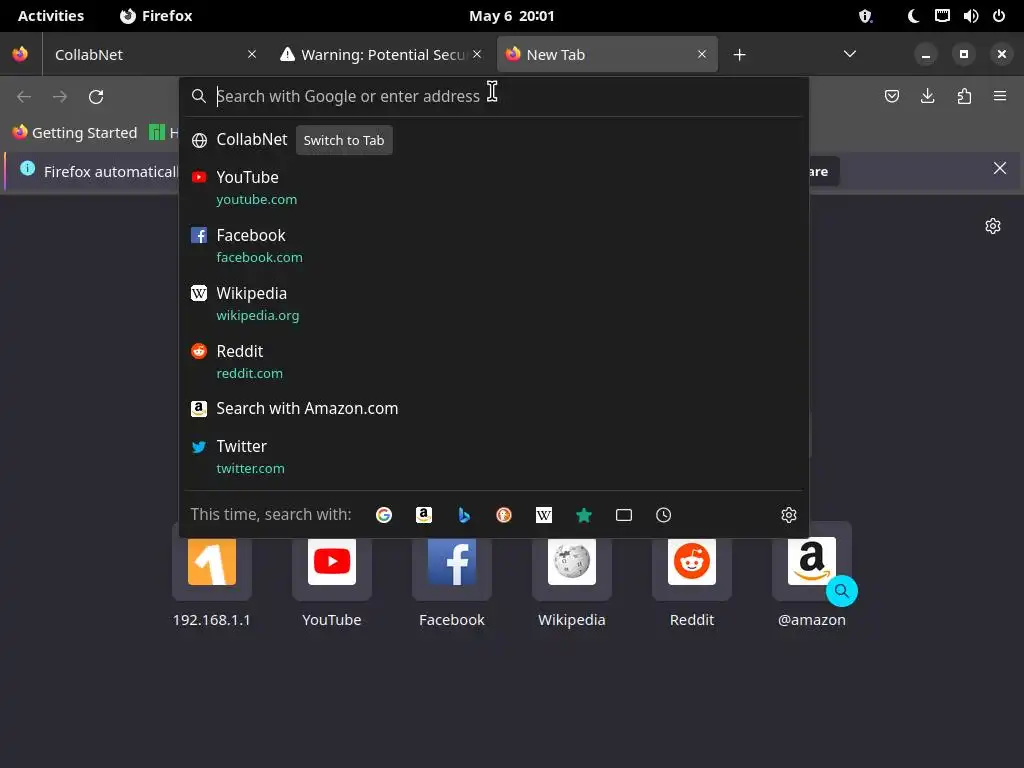Select the Reddit suggestion reddit.com
1024x768 pixels.
[x=494, y=362]
